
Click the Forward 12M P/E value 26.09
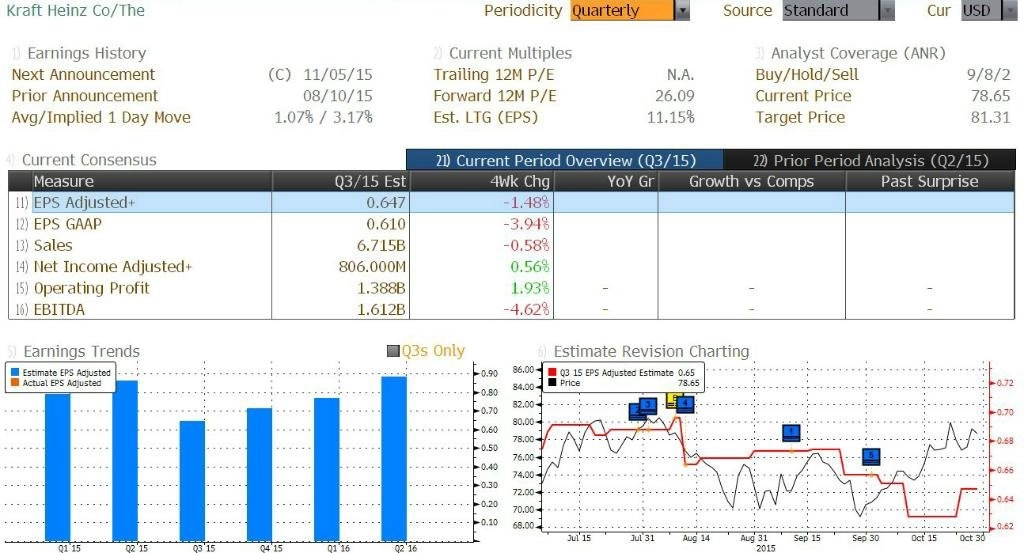(x=675, y=96)
